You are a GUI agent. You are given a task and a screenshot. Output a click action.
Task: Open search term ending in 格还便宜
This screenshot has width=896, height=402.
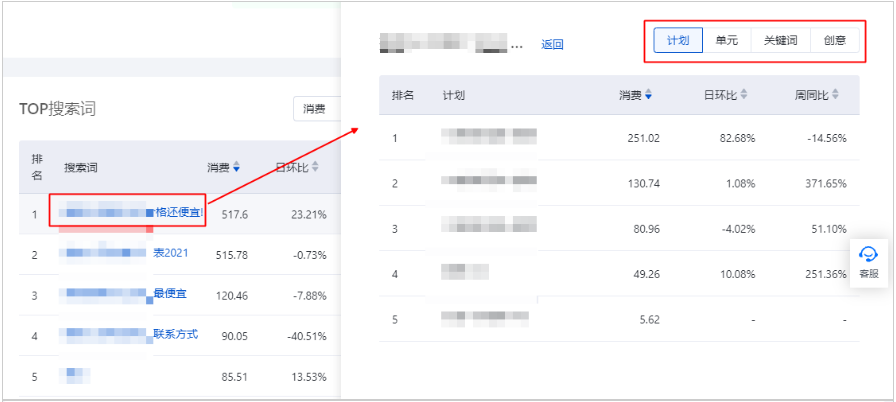[x=178, y=213]
